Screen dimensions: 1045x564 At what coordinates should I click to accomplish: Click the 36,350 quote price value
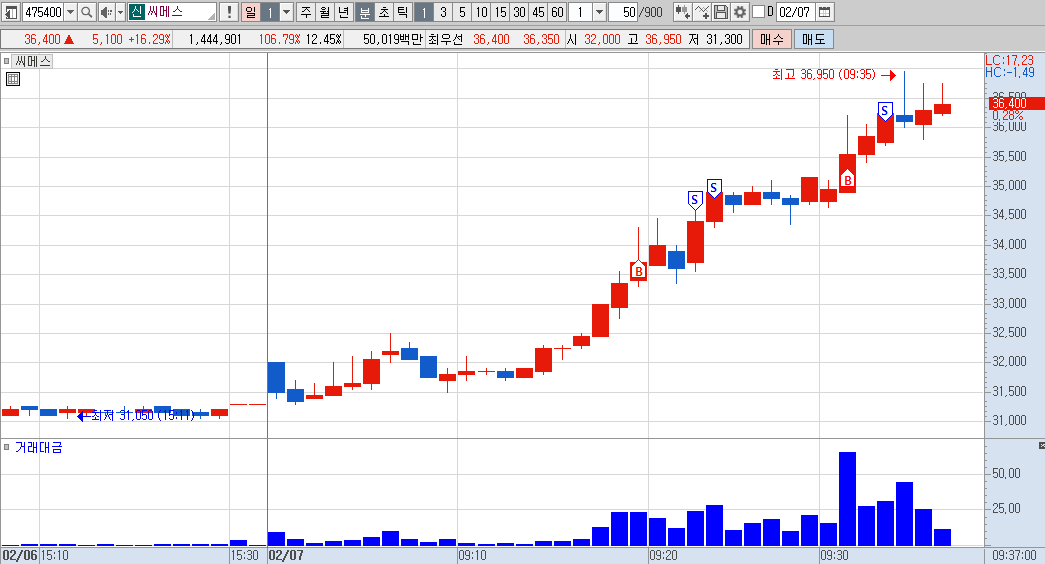click(541, 39)
